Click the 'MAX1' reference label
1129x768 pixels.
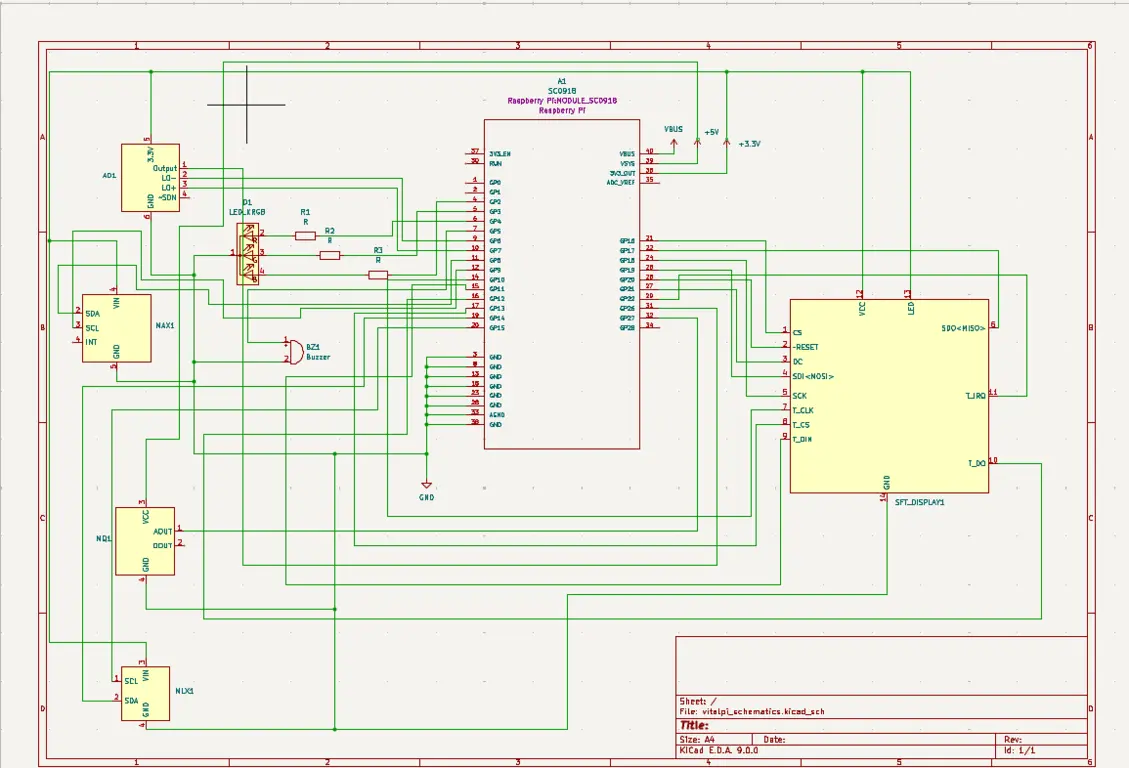[x=165, y=325]
